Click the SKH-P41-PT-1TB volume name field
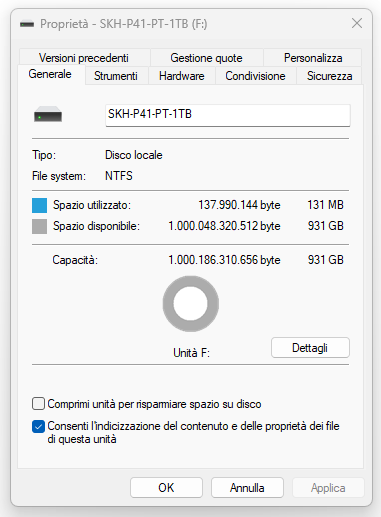381x517 pixels. tap(228, 115)
